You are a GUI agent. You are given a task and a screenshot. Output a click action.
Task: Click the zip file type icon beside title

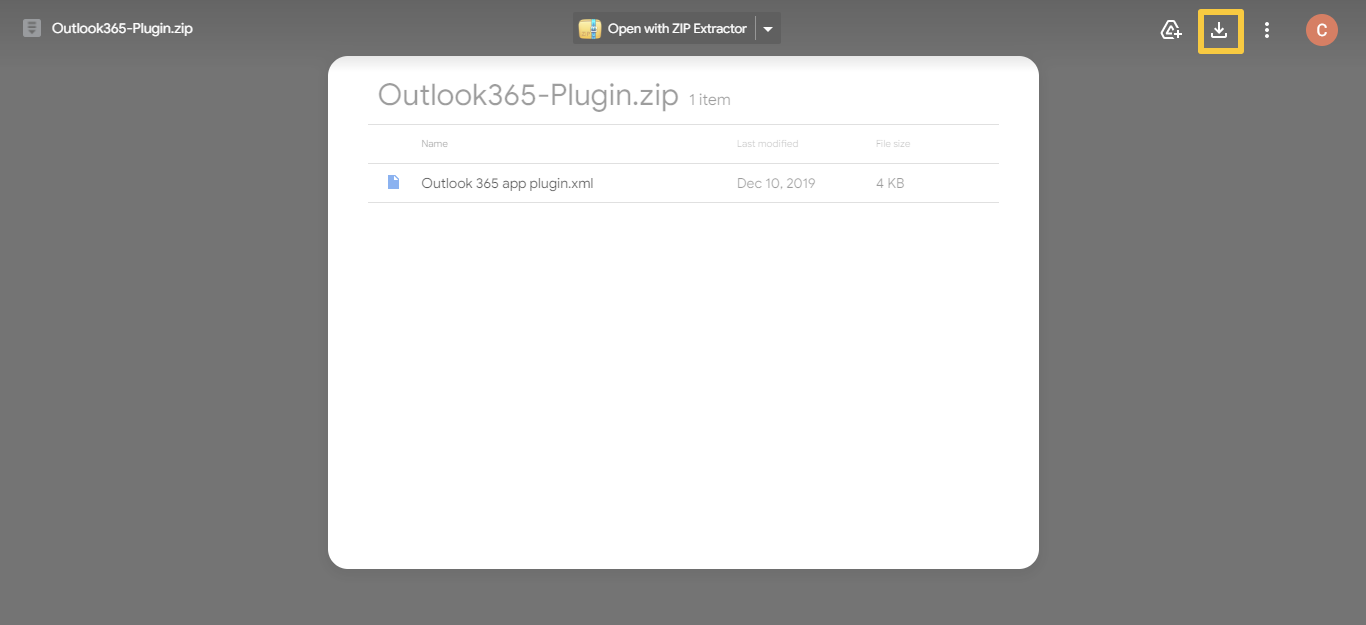[32, 28]
